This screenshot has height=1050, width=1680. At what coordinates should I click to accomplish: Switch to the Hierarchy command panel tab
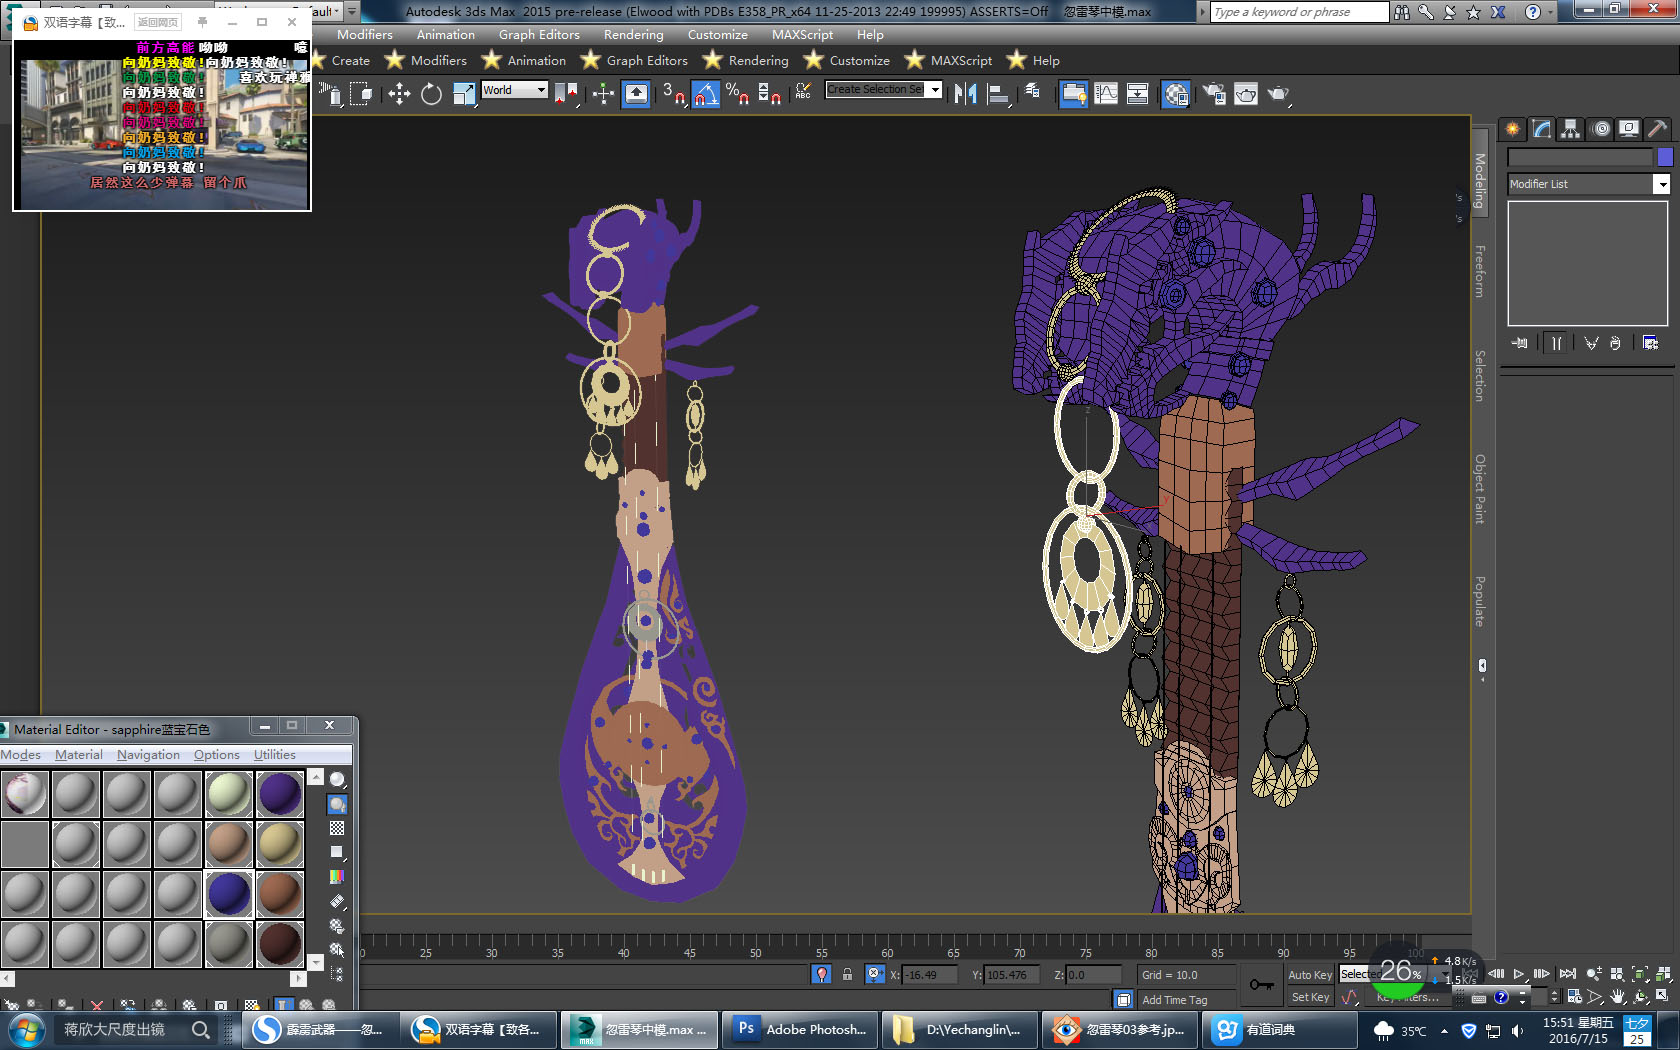click(x=1570, y=129)
